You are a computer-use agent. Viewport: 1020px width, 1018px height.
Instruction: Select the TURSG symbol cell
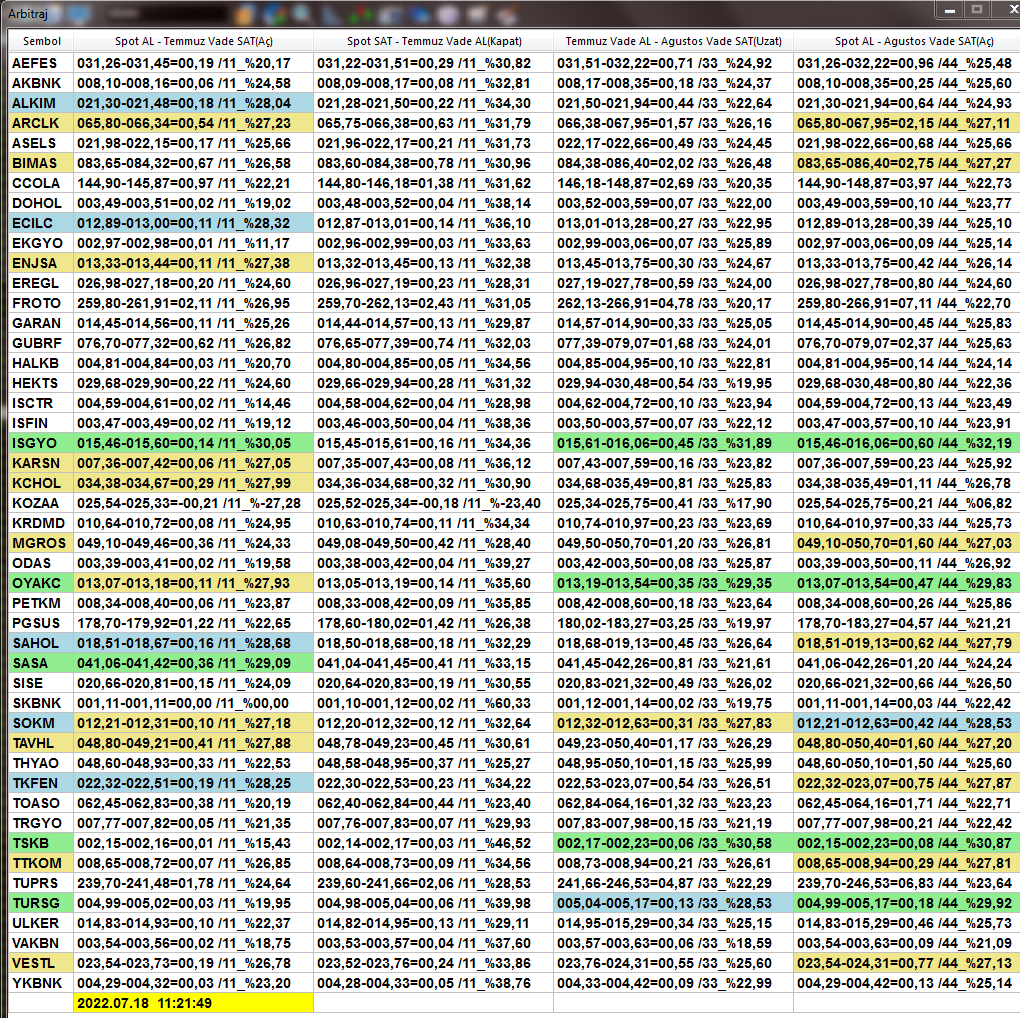click(41, 904)
